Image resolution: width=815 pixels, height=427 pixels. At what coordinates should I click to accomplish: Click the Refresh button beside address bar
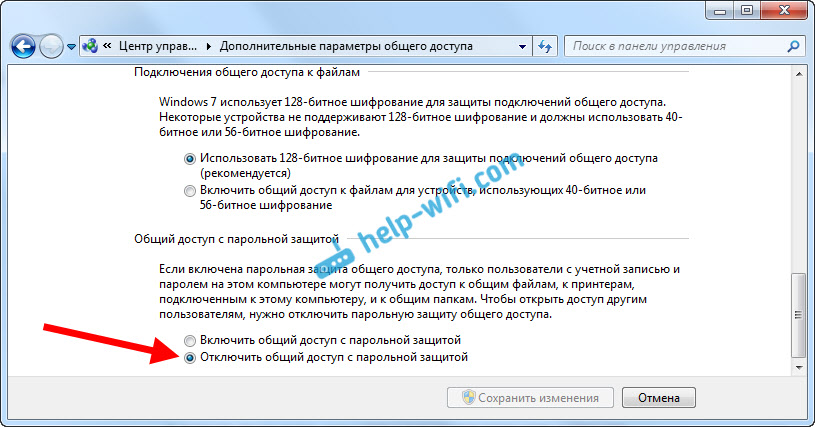[x=545, y=46]
